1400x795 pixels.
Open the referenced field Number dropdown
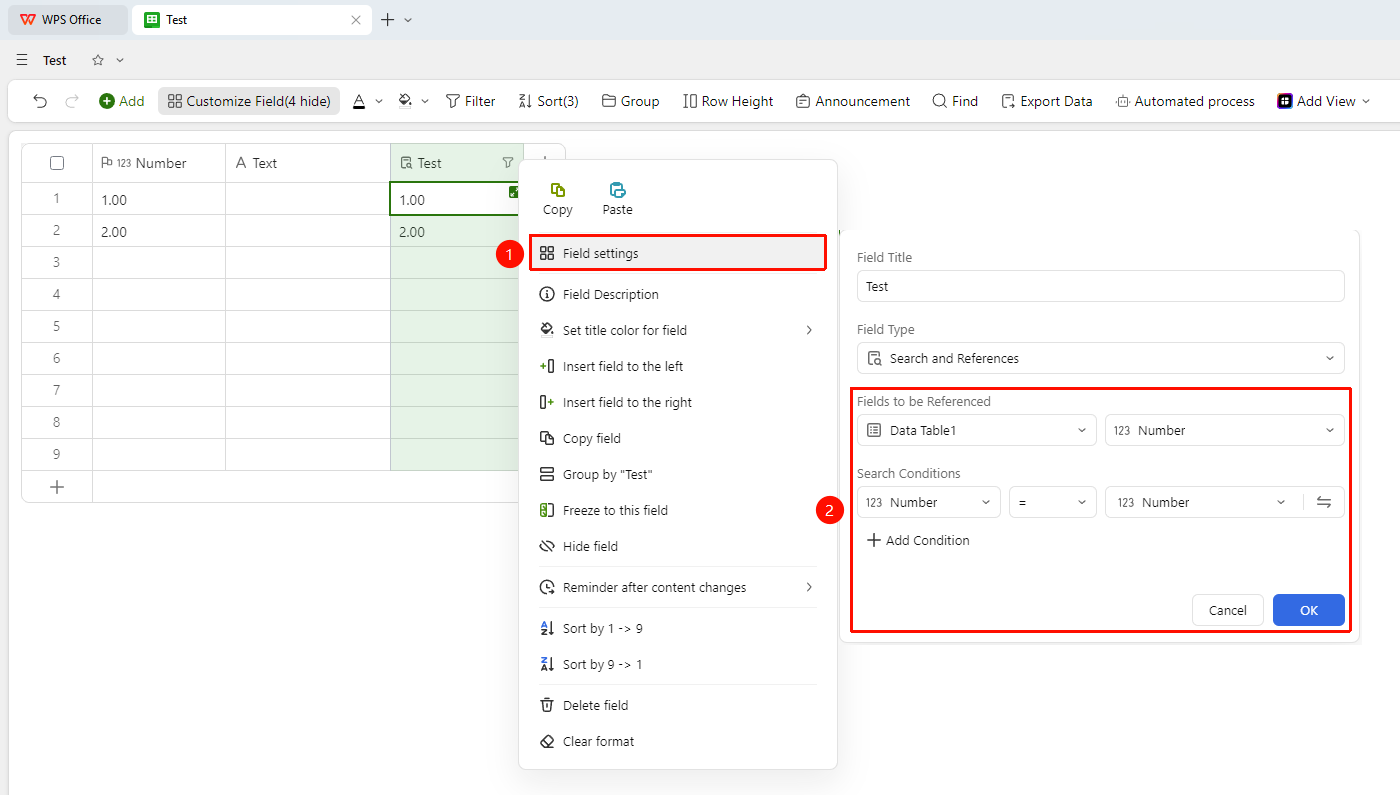point(1225,430)
